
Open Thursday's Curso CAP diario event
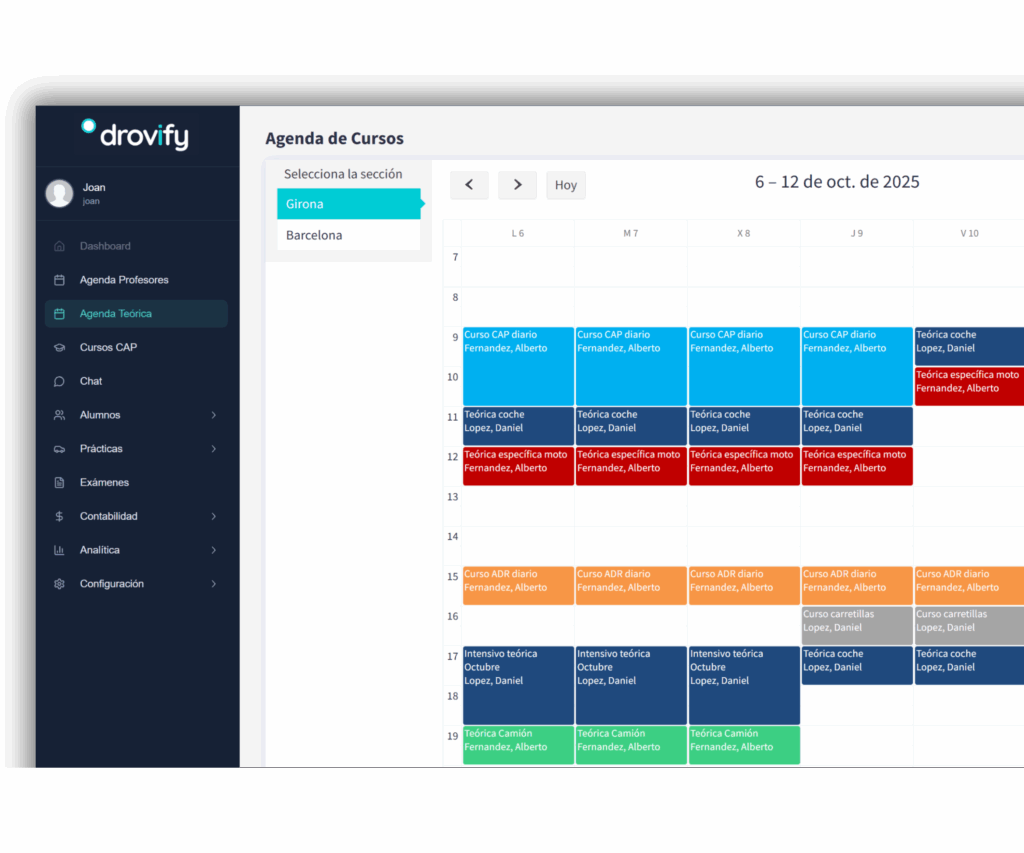click(857, 366)
